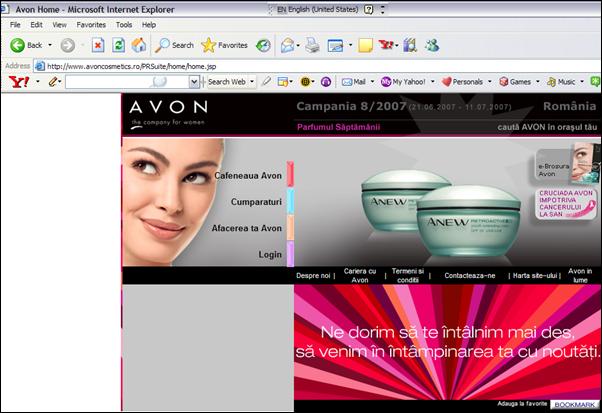Click Cafeneaua Avon link
The height and width of the screenshot is (413, 602).
coord(248,176)
